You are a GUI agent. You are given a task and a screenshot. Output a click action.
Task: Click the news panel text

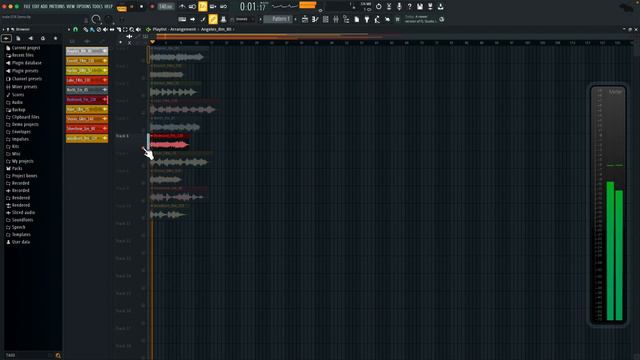pos(420,19)
